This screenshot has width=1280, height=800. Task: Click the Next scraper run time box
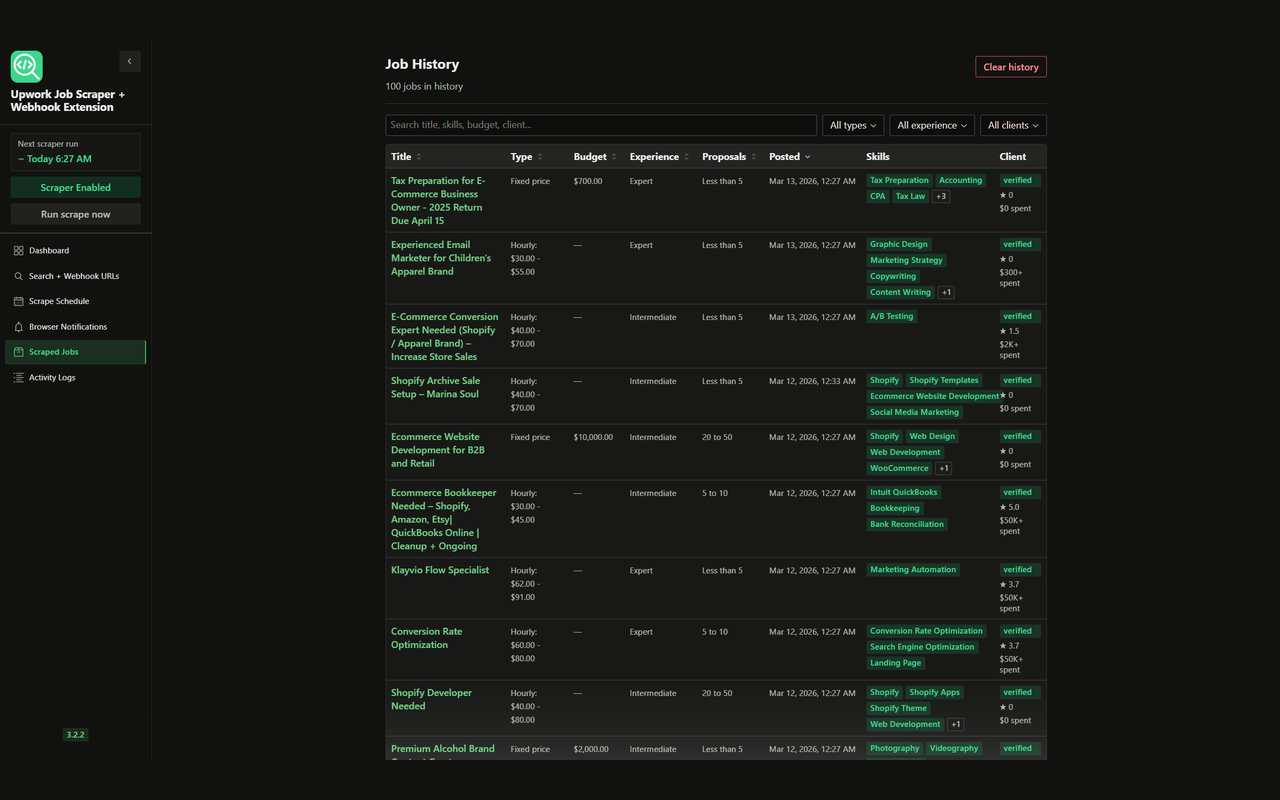(76, 152)
